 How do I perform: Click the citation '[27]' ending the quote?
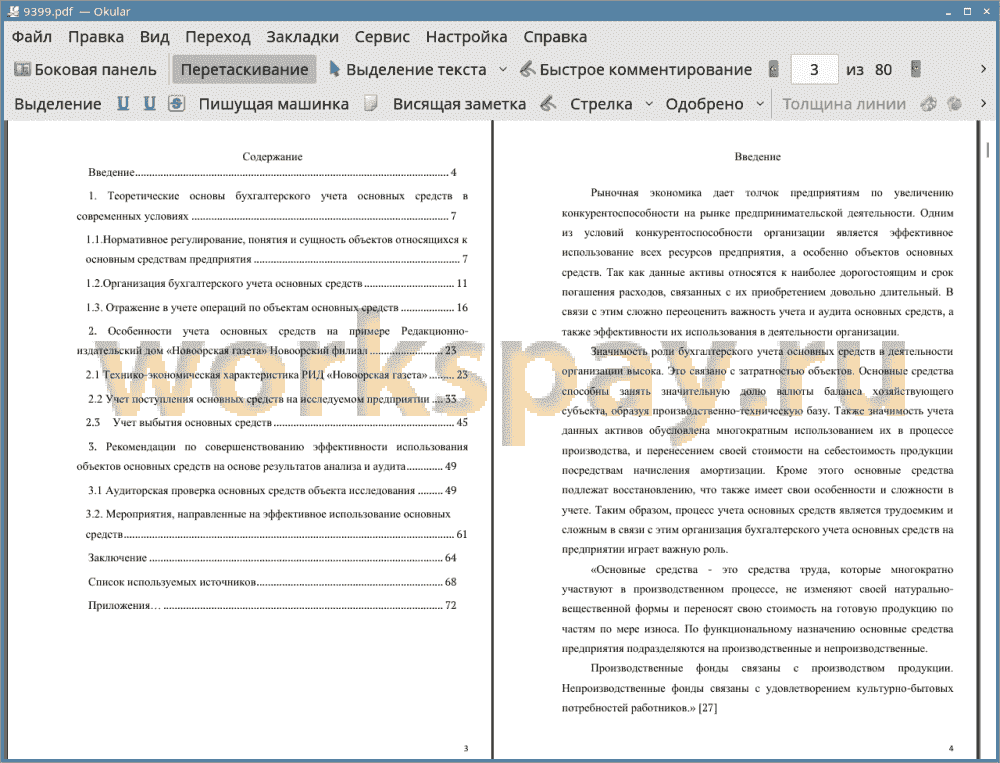(x=707, y=707)
